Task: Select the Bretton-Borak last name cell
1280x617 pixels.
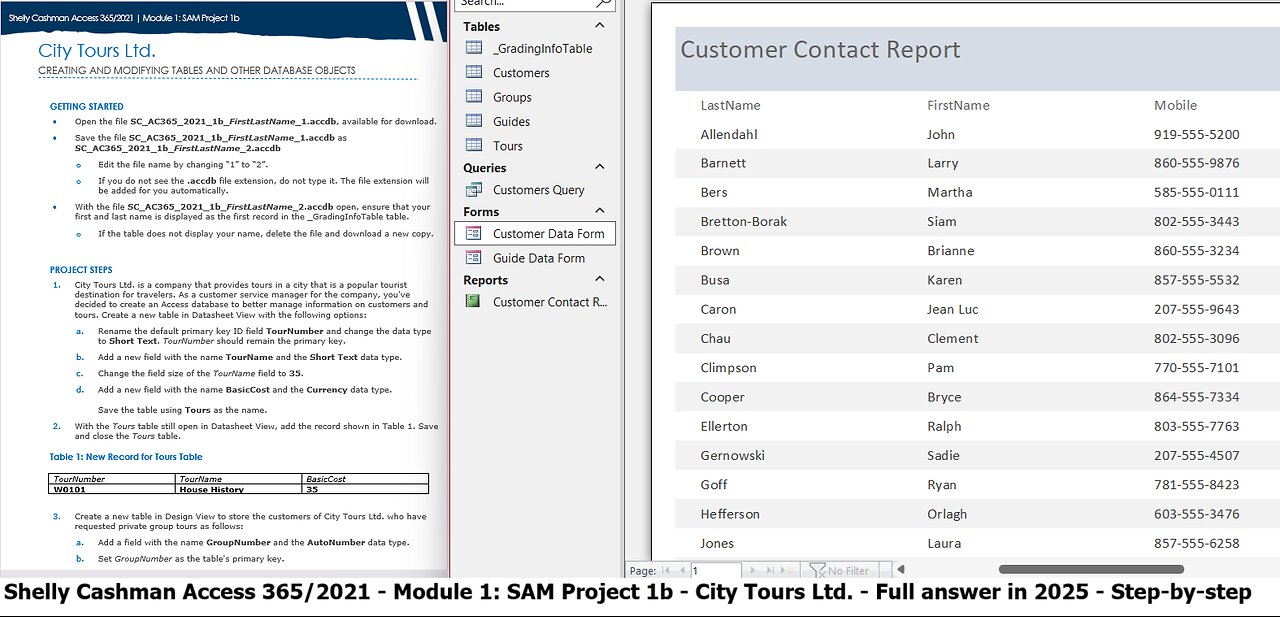Action: [744, 221]
